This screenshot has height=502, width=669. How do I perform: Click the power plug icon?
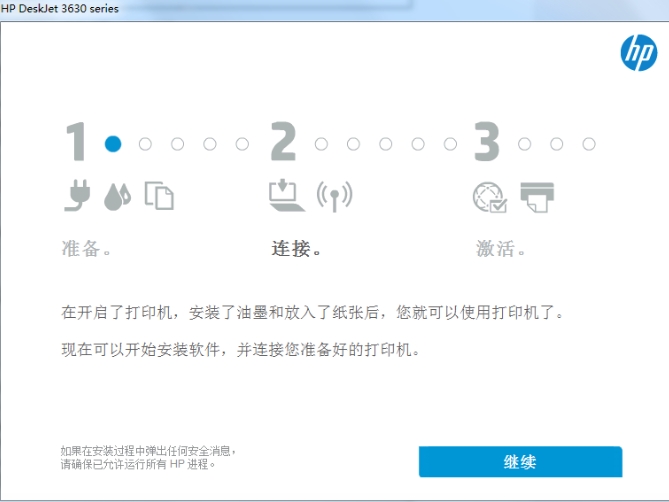[78, 195]
